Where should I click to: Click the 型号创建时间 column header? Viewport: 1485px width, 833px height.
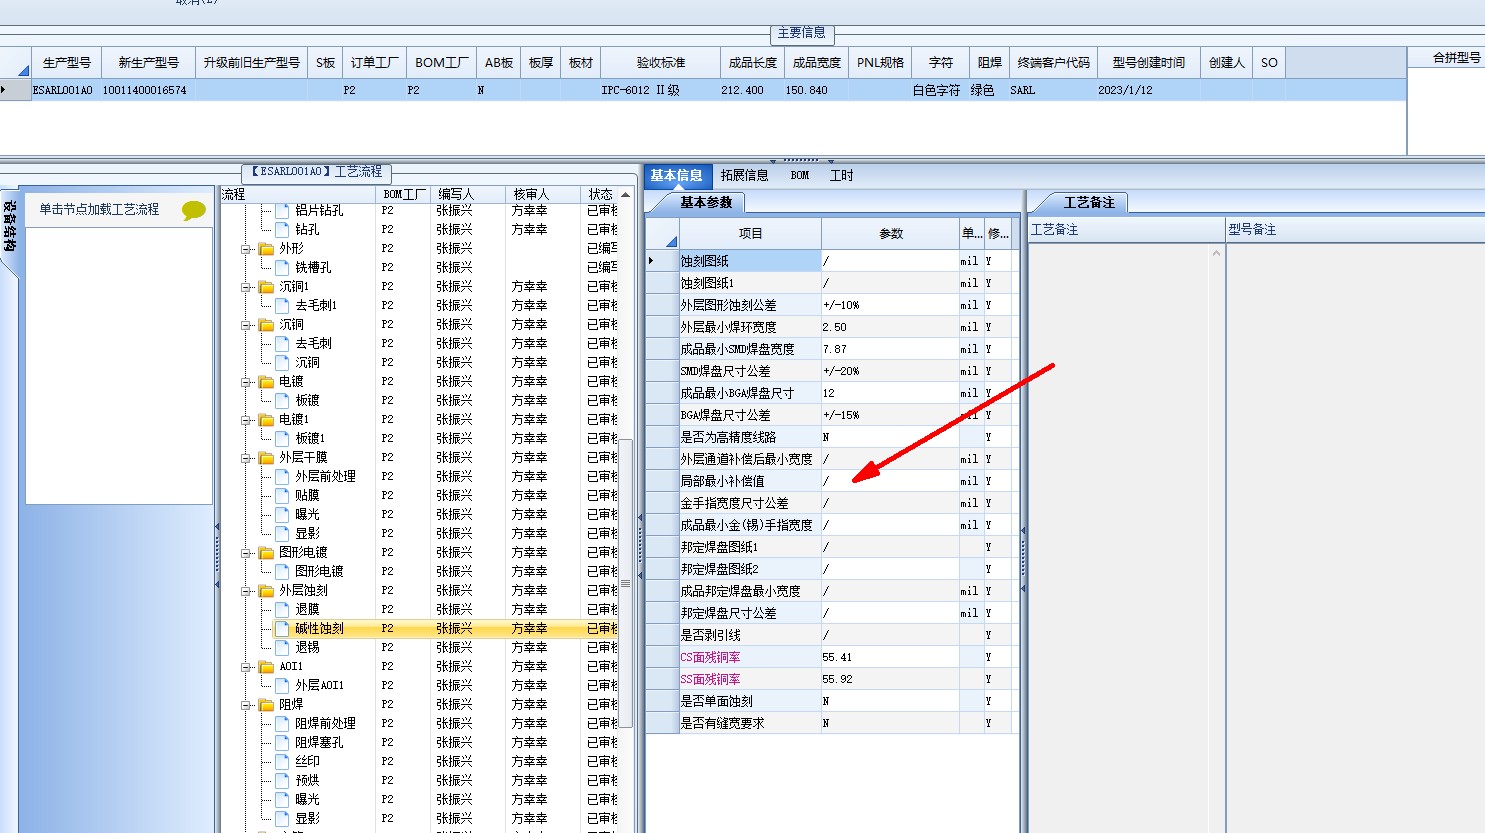(x=1148, y=62)
